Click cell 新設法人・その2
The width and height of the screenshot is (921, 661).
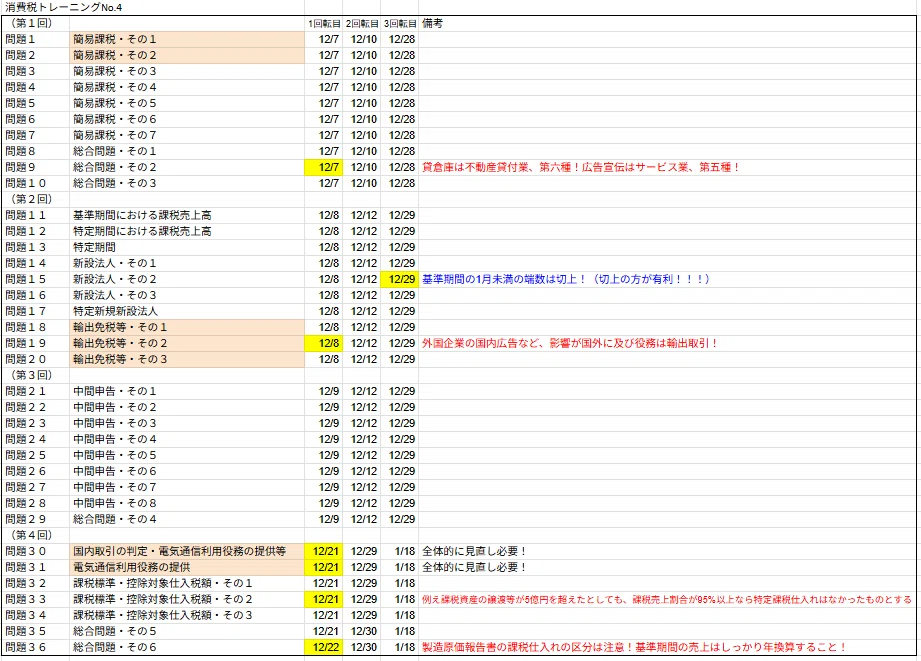click(187, 279)
